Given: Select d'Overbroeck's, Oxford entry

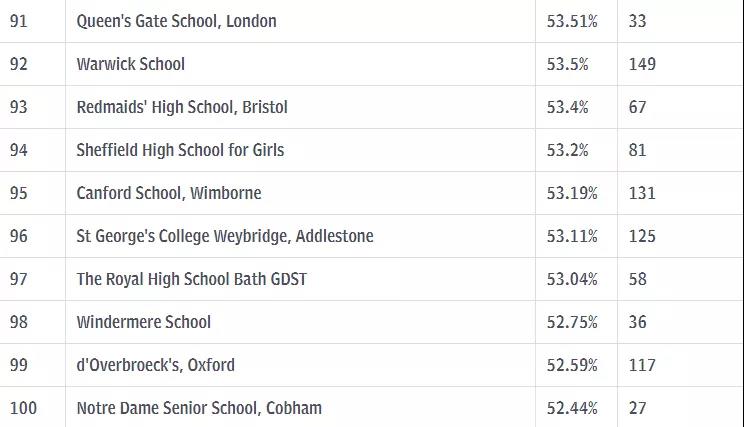Looking at the screenshot, I should pyautogui.click(x=156, y=365).
